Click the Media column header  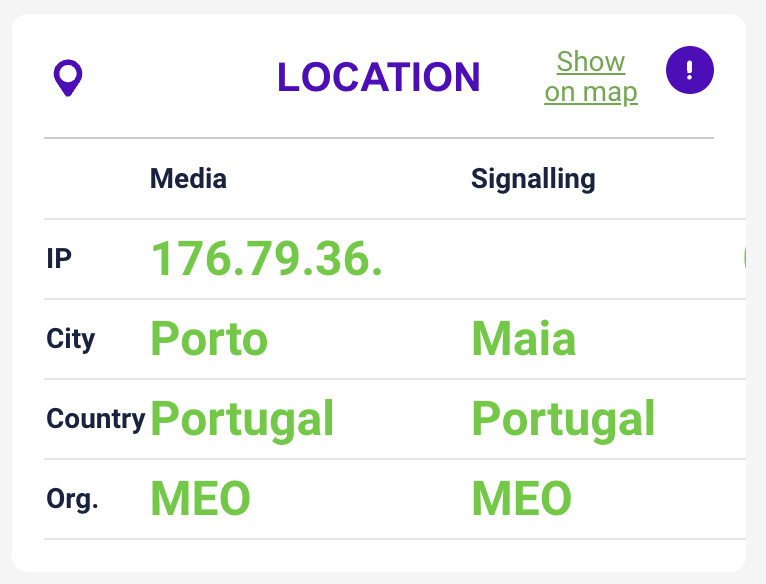pos(188,178)
